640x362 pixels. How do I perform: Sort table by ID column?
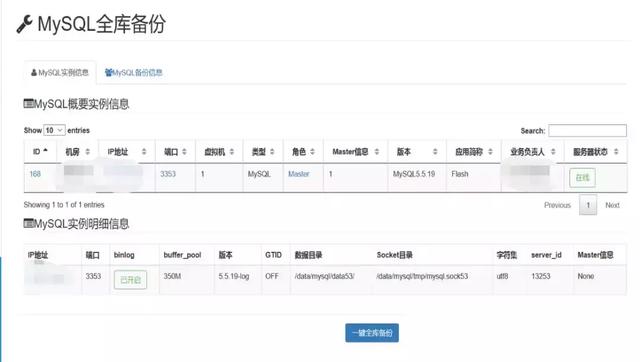40,152
